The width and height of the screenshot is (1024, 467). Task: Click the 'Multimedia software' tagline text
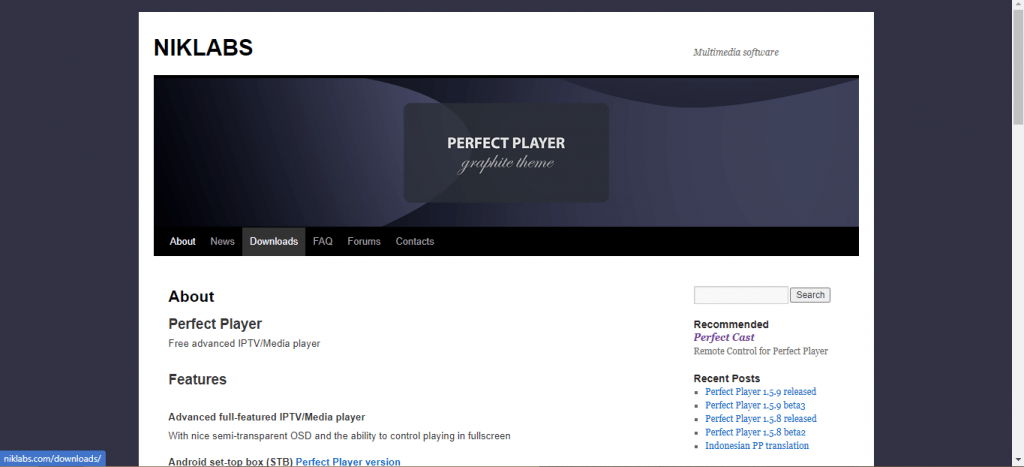[x=736, y=52]
